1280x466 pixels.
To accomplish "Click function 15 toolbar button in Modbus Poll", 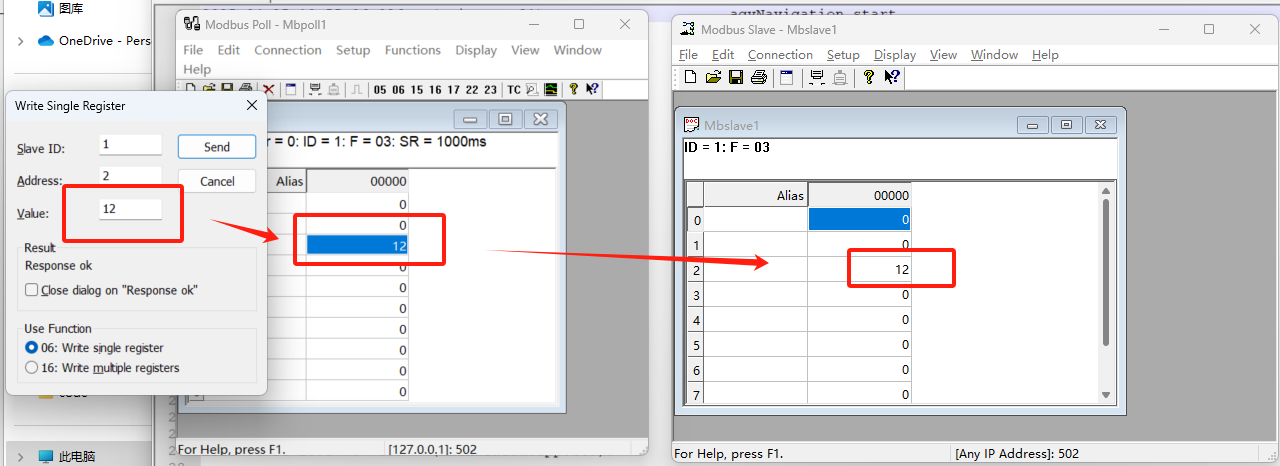I will 417,90.
